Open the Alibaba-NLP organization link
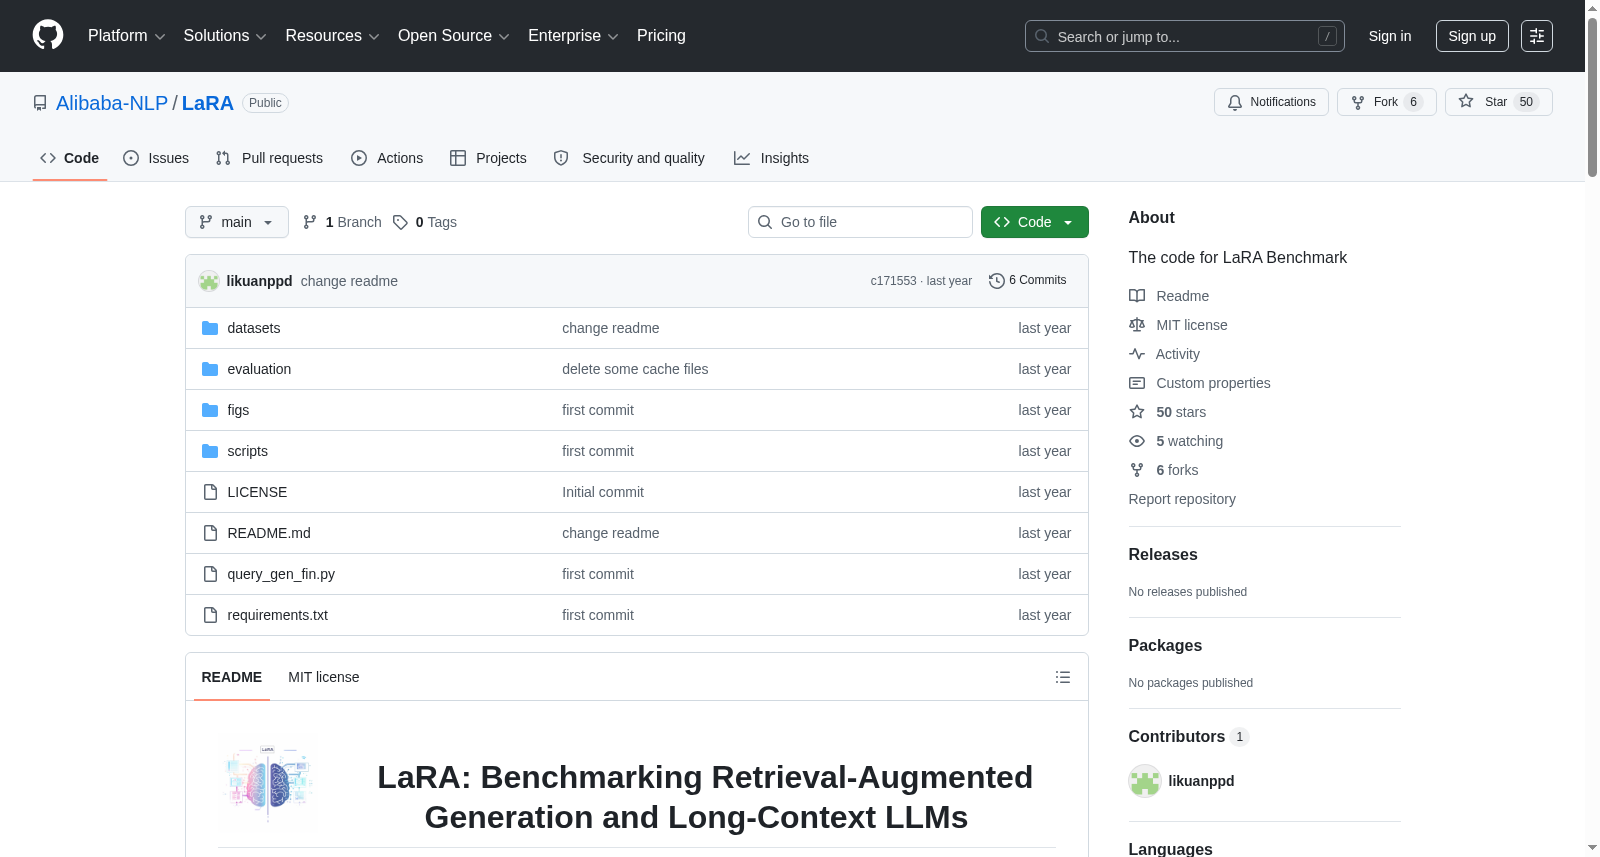This screenshot has height=857, width=1600. click(x=112, y=103)
